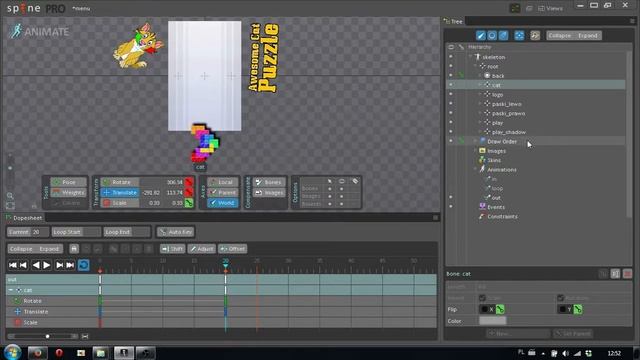Toggle the bones filter in Tree toolbar
The width and height of the screenshot is (640, 360).
pyautogui.click(x=481, y=36)
